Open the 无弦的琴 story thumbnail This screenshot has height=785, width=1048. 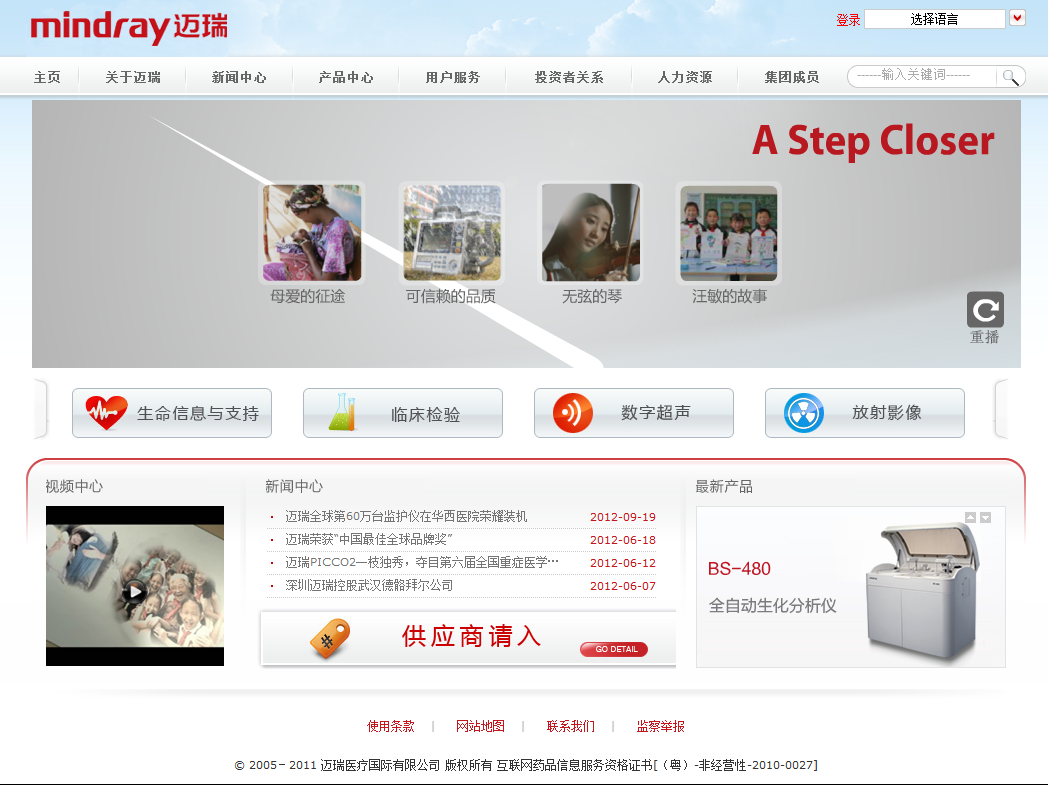coord(591,232)
